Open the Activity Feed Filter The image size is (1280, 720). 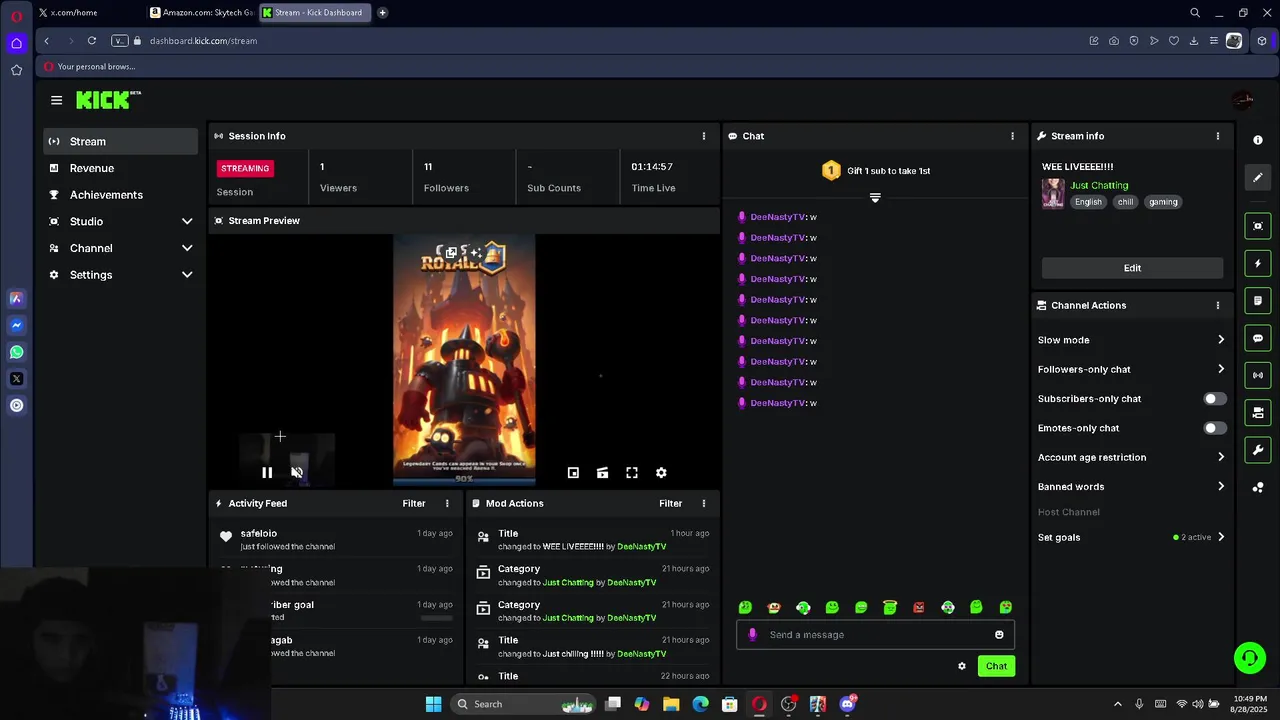tap(414, 504)
